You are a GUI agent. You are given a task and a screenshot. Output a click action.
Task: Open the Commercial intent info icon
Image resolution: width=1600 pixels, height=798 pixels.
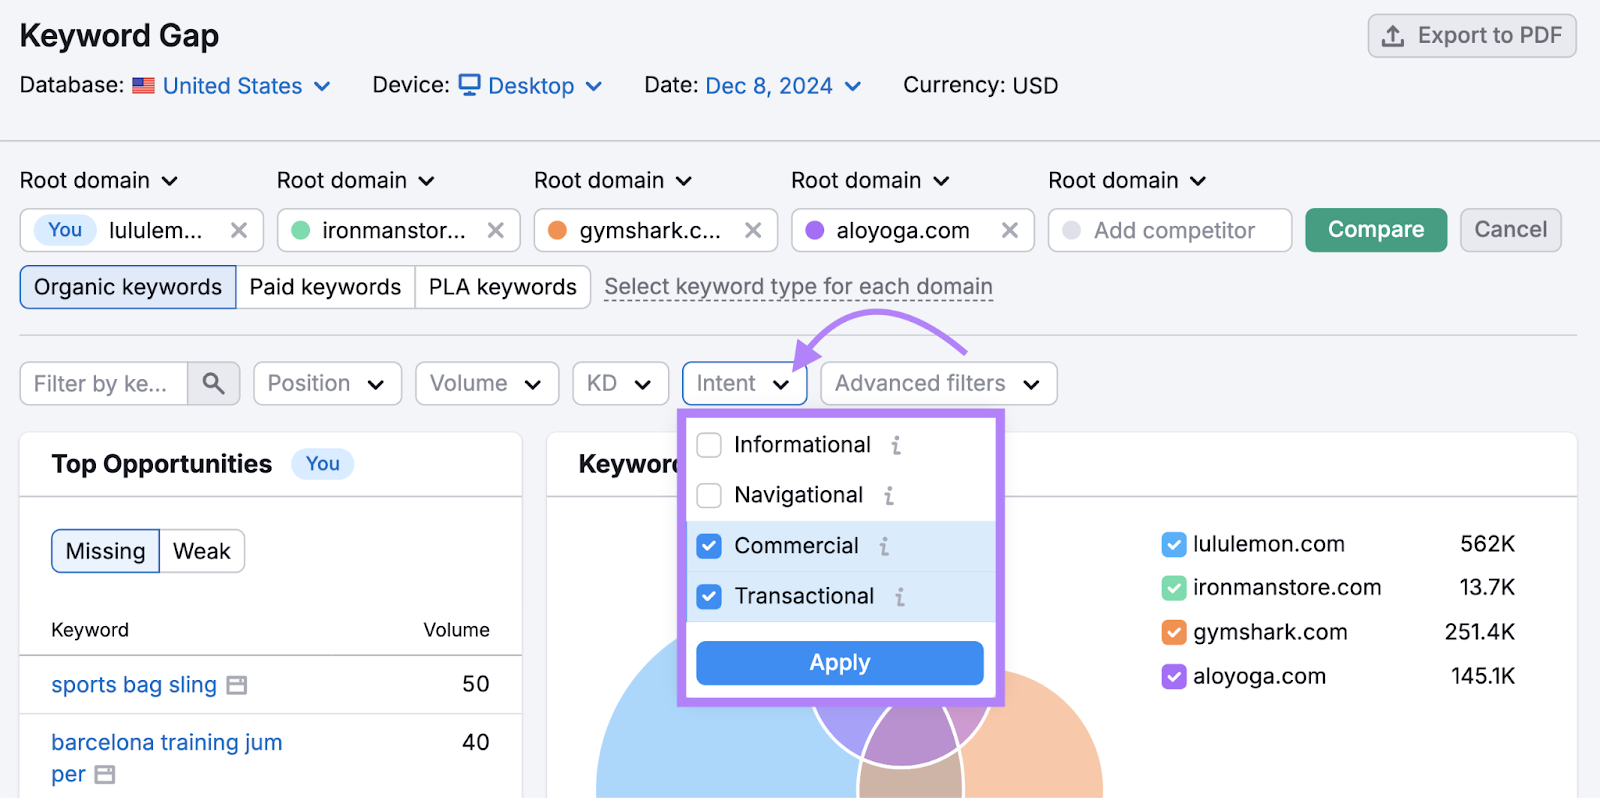(x=884, y=546)
